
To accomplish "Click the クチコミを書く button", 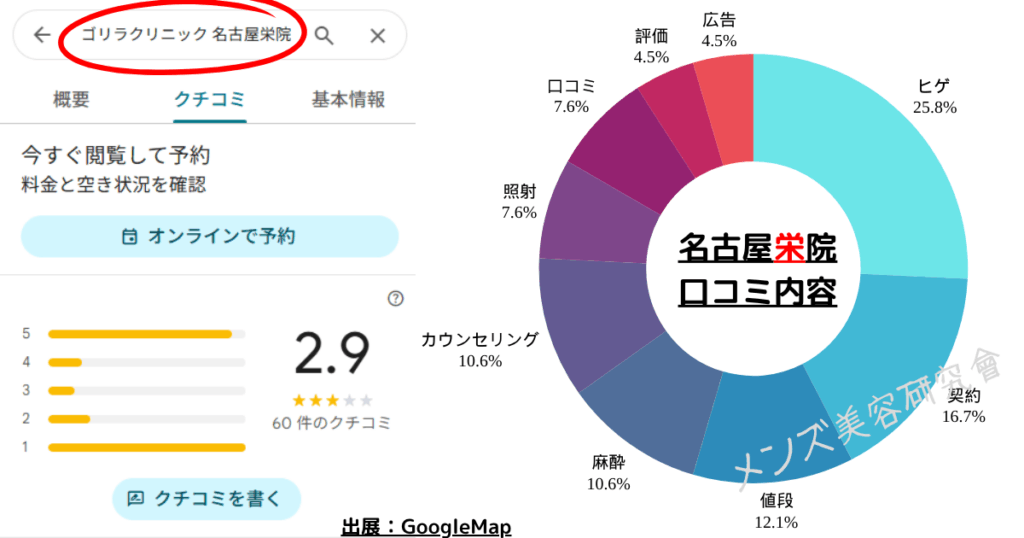I will [x=206, y=499].
